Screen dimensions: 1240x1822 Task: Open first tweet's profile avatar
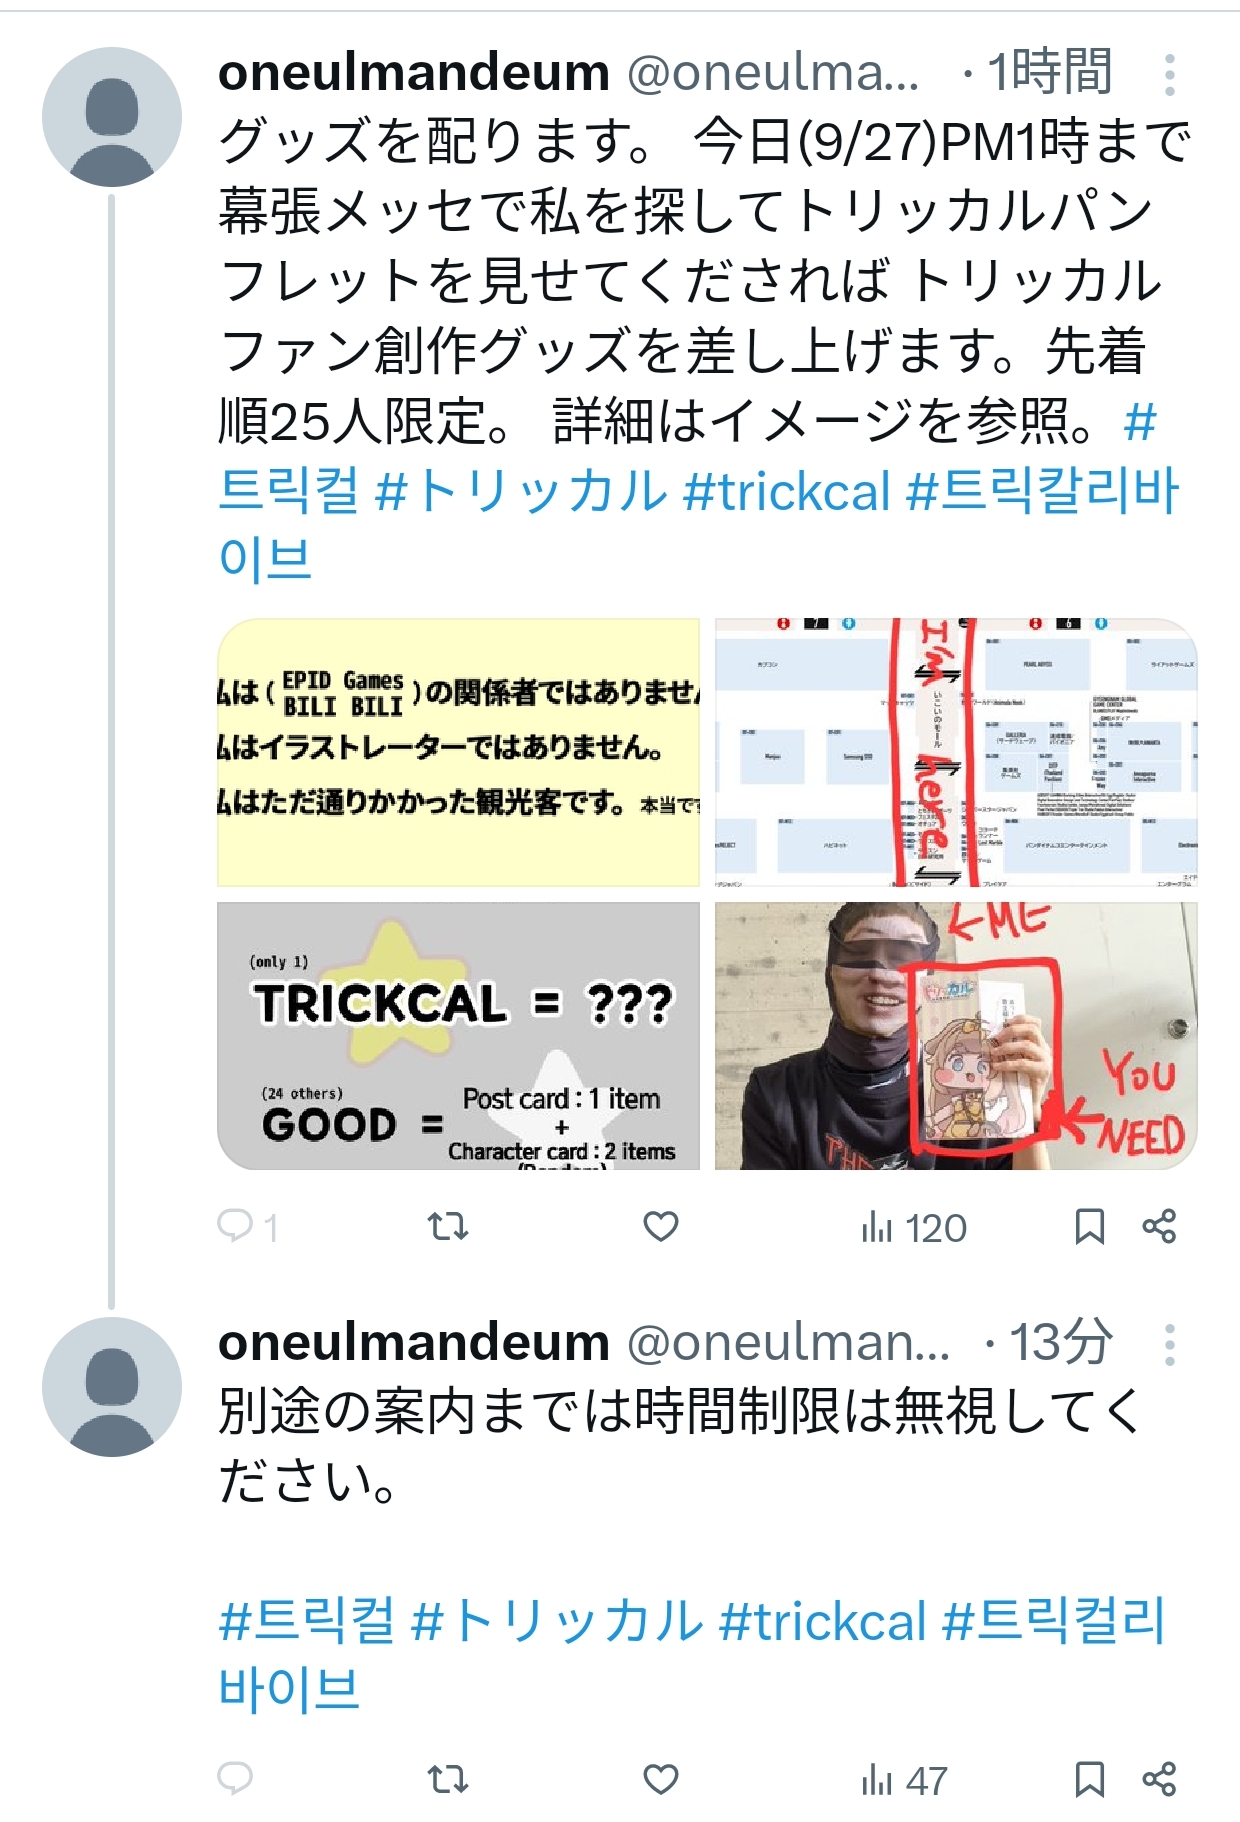[x=112, y=117]
